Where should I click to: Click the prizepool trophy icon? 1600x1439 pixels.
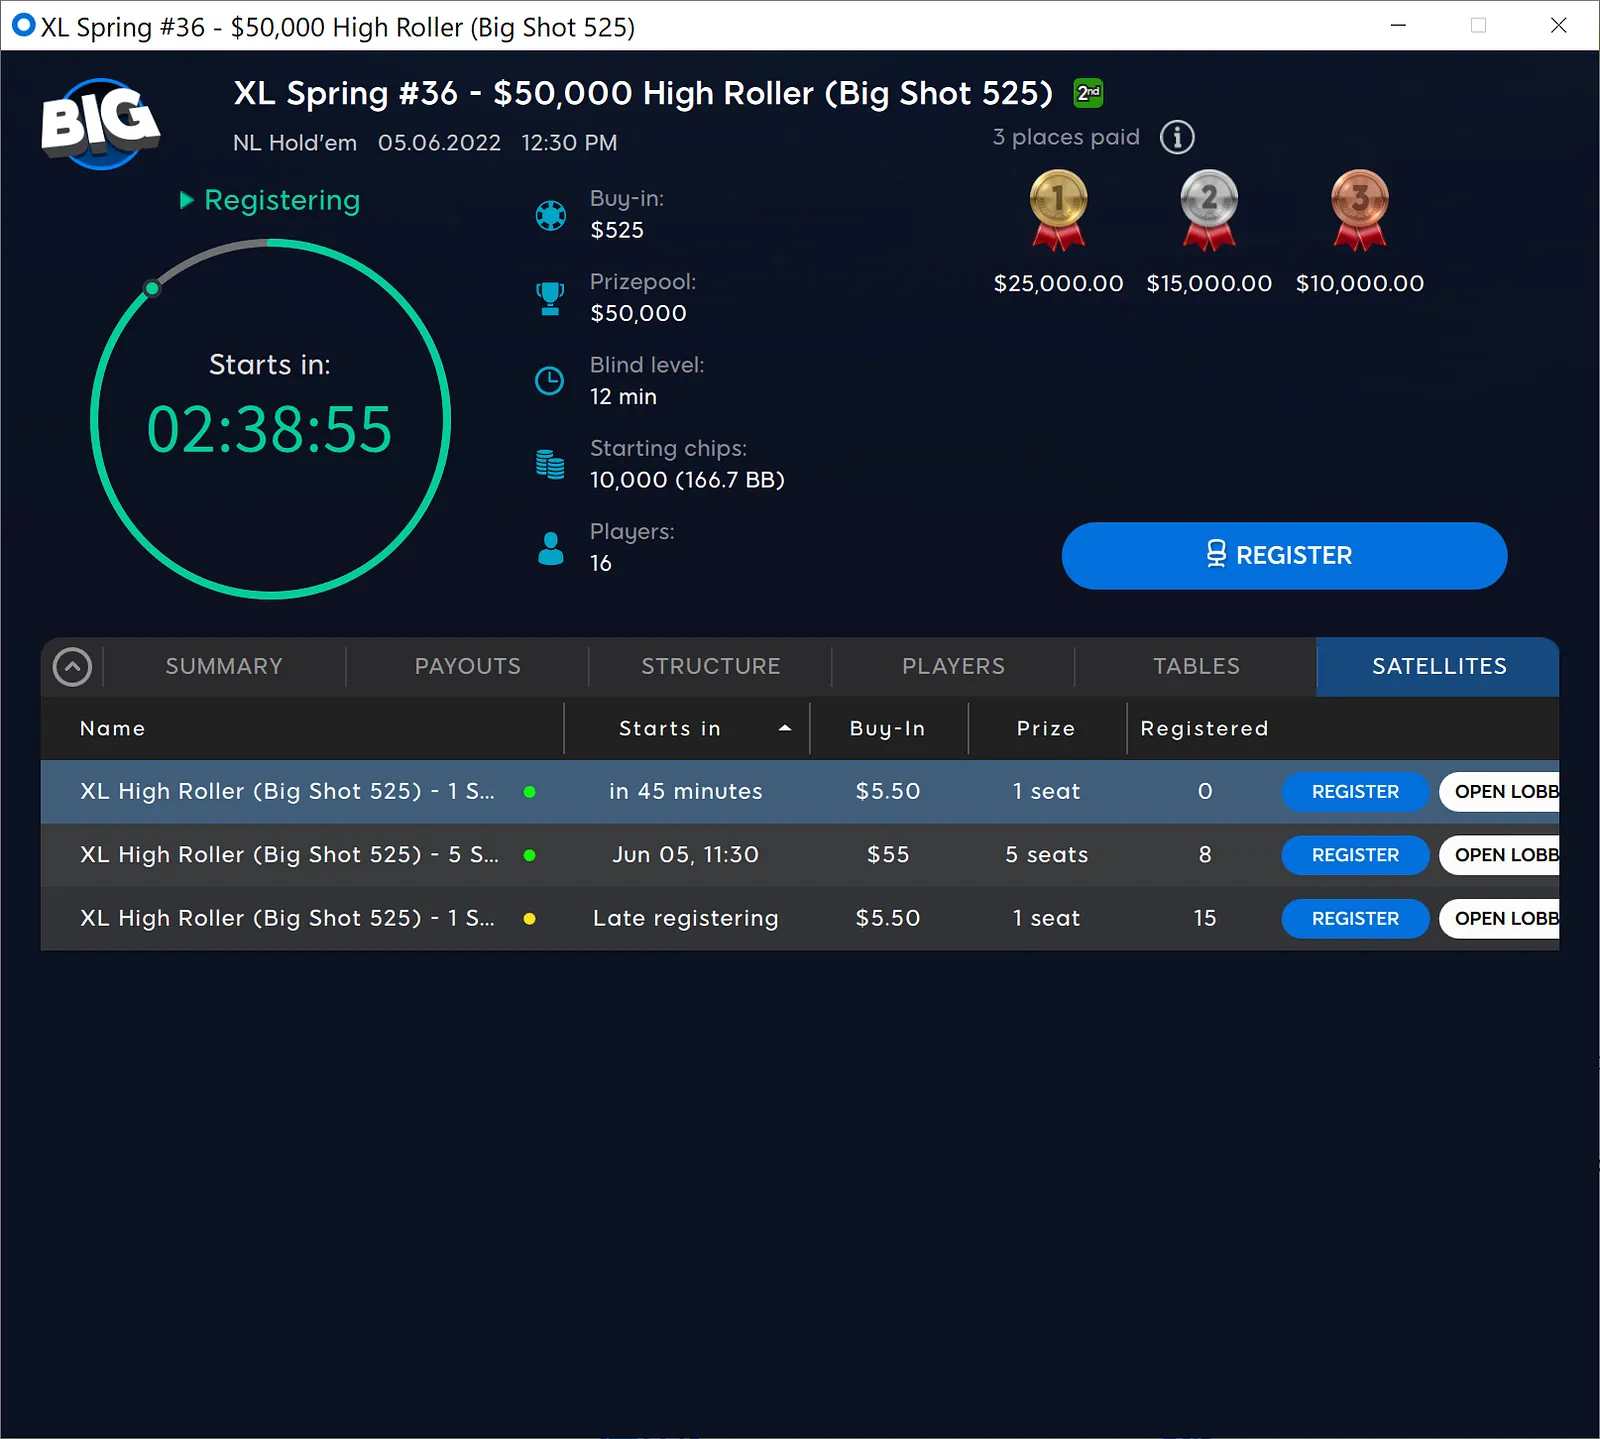(550, 298)
